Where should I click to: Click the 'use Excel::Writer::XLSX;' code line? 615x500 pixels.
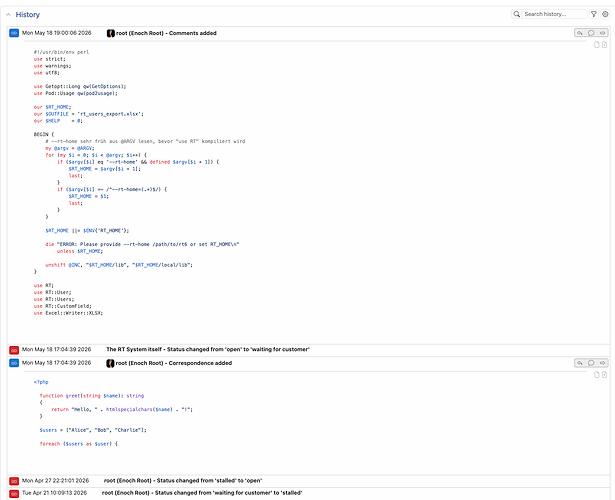68,313
